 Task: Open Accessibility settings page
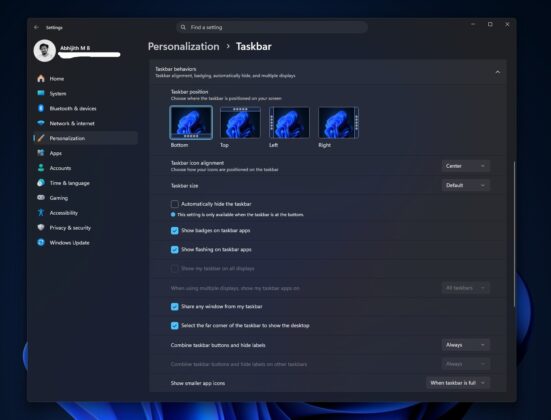pos(85,212)
